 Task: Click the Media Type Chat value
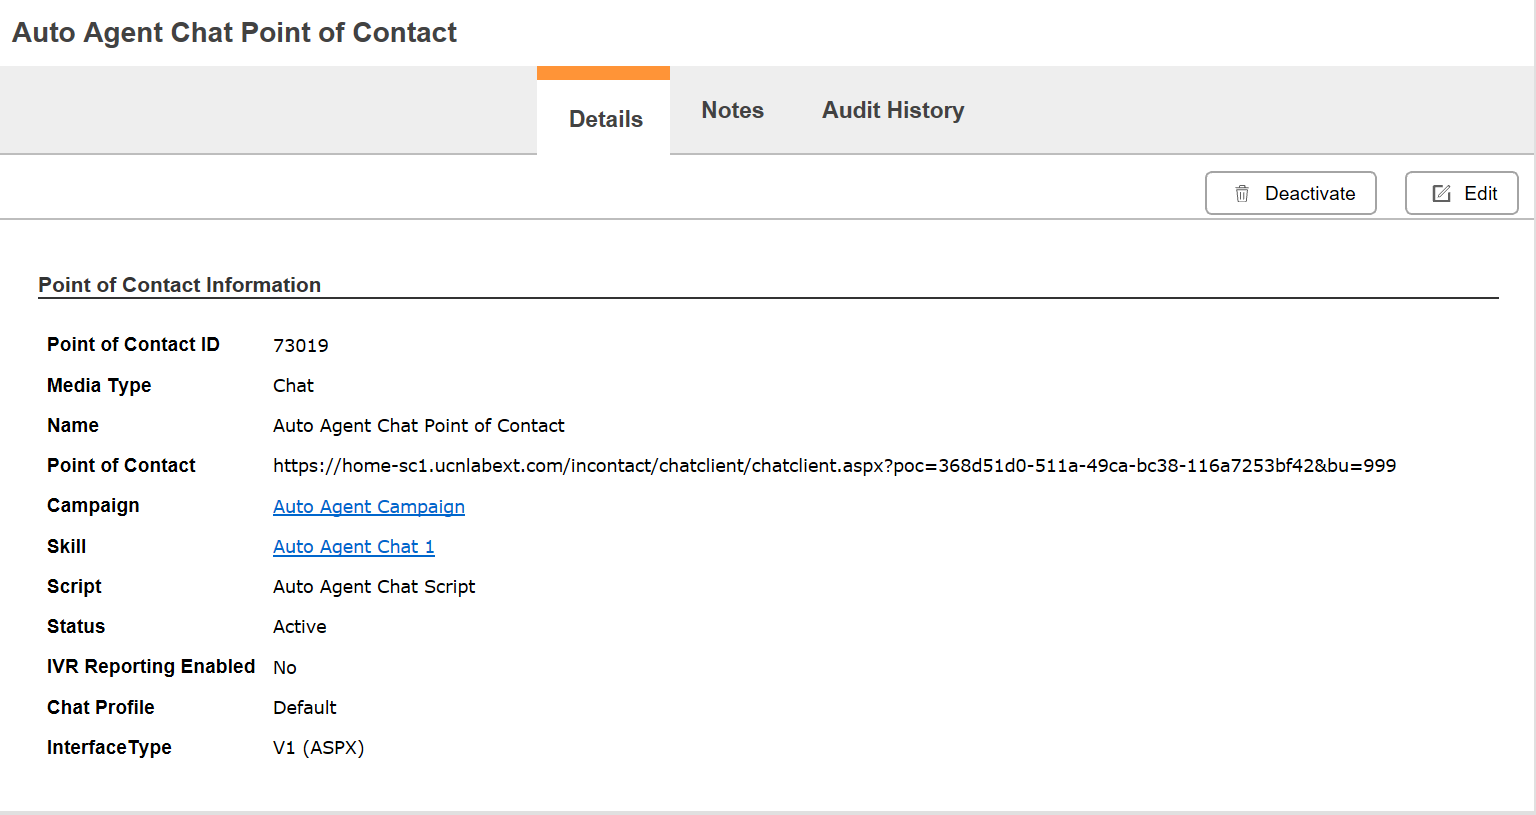293,385
